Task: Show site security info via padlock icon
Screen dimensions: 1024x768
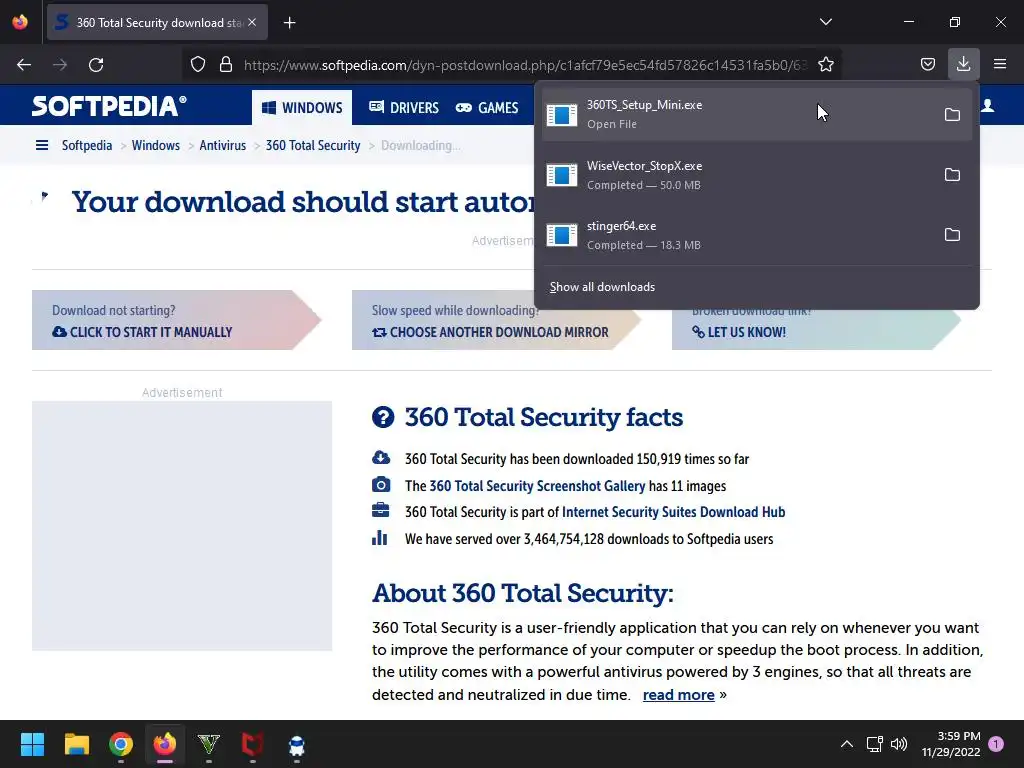Action: pos(226,64)
